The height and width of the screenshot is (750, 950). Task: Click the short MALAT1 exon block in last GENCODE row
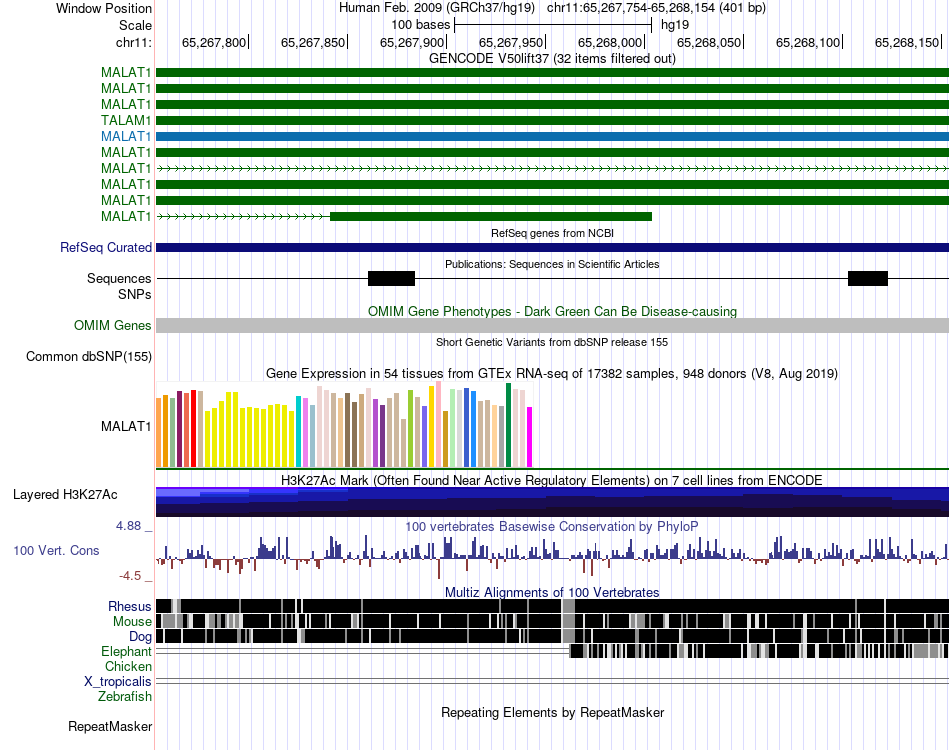pos(491,216)
